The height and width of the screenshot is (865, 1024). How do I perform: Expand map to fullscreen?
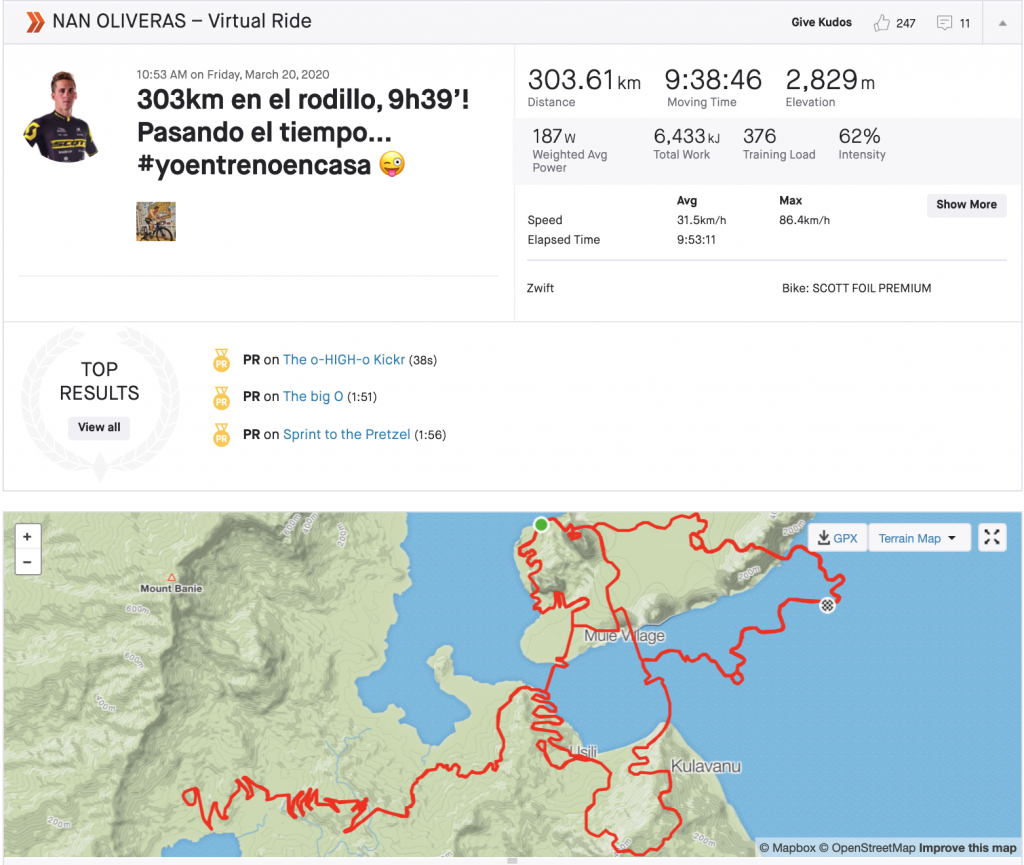point(991,538)
